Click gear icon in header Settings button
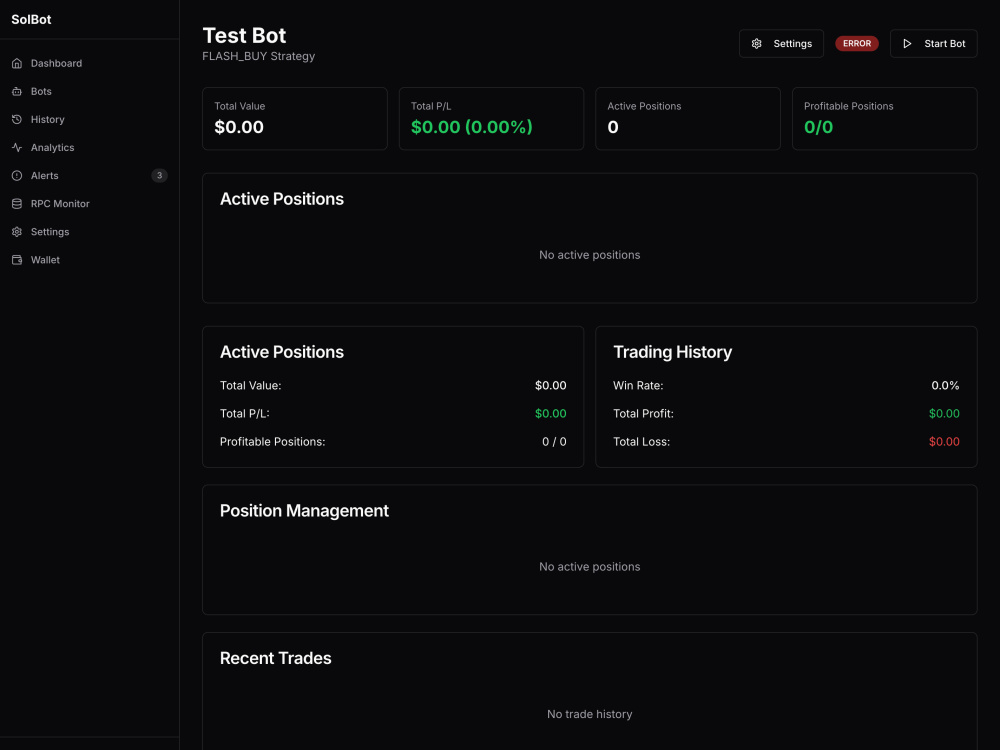Screen dimensions: 1000x750 point(756,43)
